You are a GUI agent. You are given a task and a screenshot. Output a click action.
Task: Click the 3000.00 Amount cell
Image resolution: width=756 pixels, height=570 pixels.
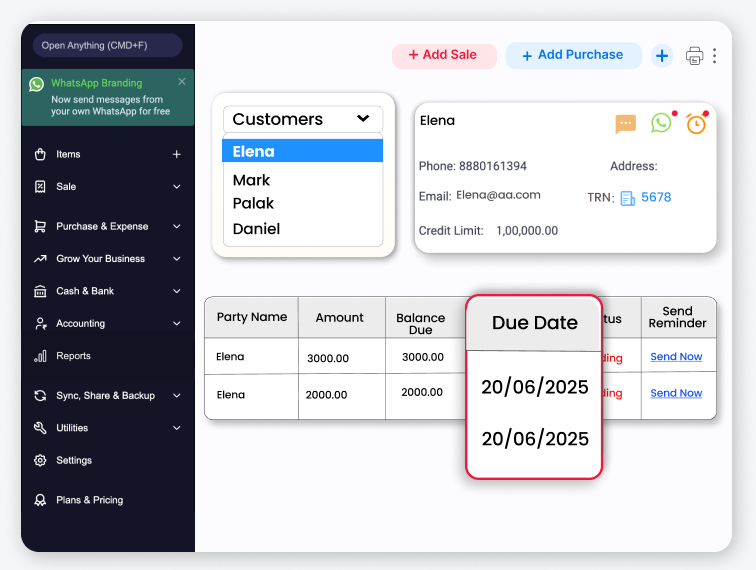tap(328, 358)
